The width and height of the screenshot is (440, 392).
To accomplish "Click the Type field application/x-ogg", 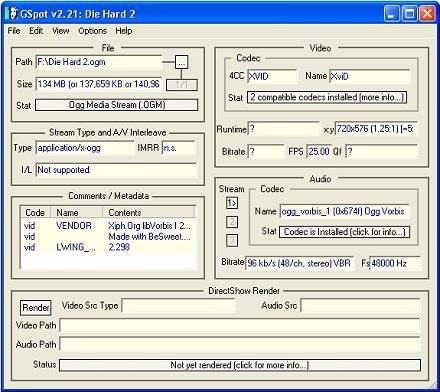I will [x=85, y=148].
